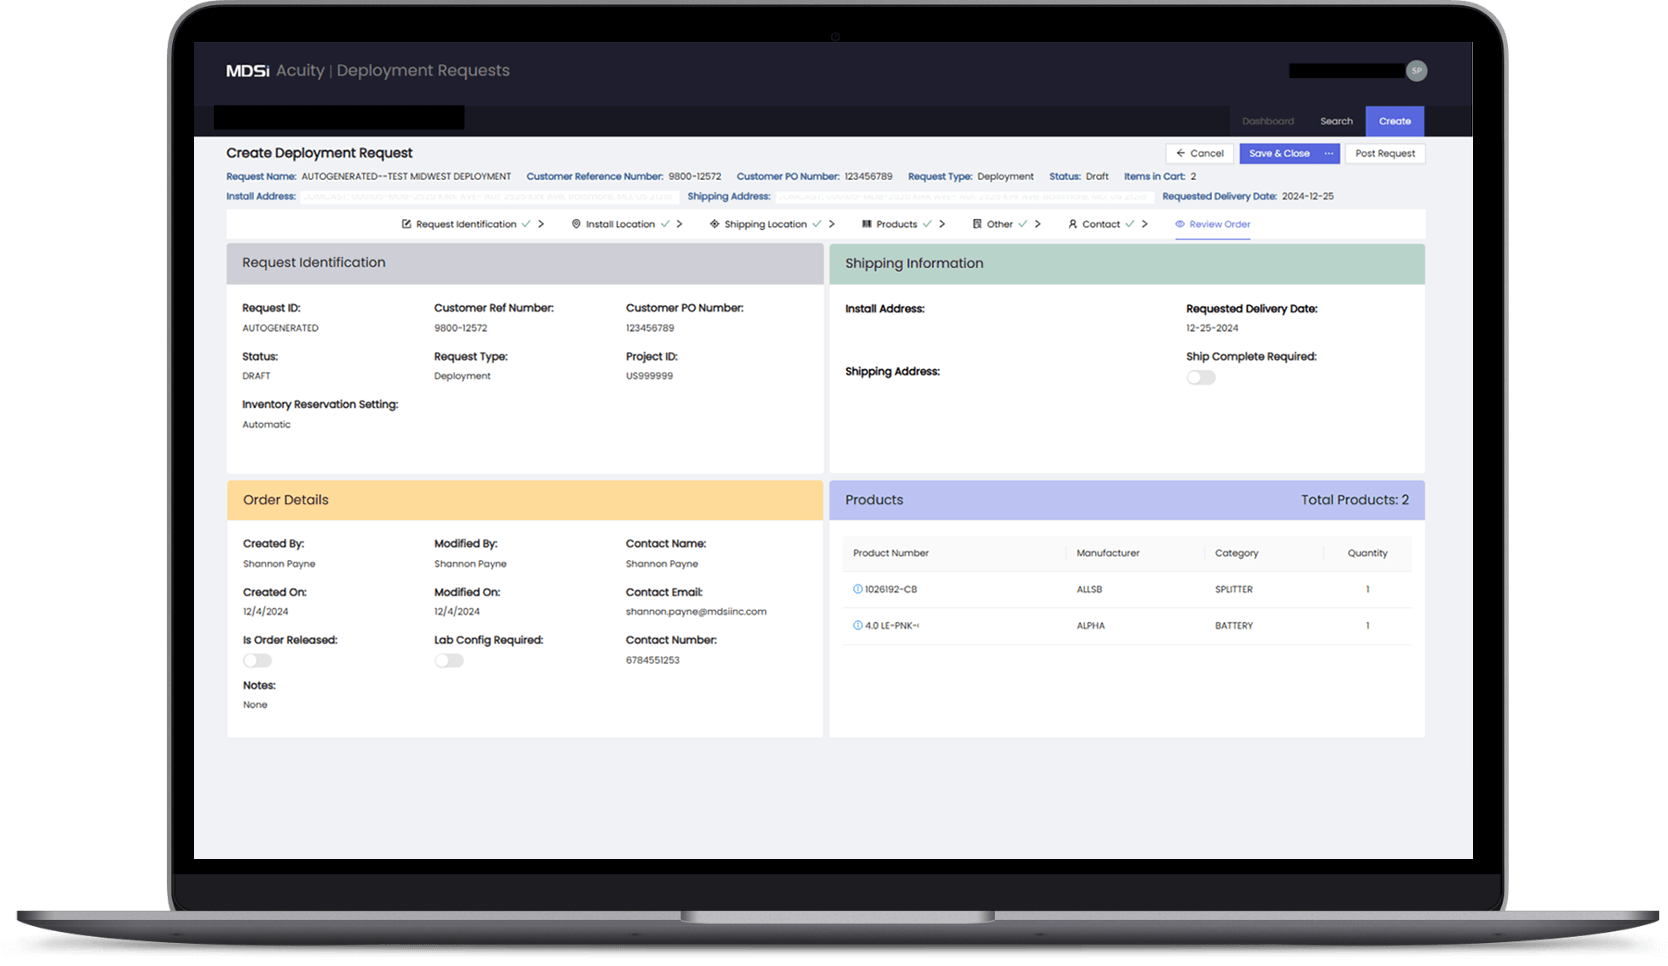
Task: Click contact number 6784551253
Action: point(653,660)
